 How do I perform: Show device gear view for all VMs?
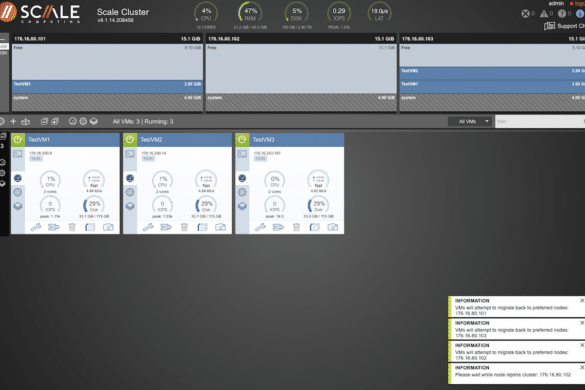(83, 121)
